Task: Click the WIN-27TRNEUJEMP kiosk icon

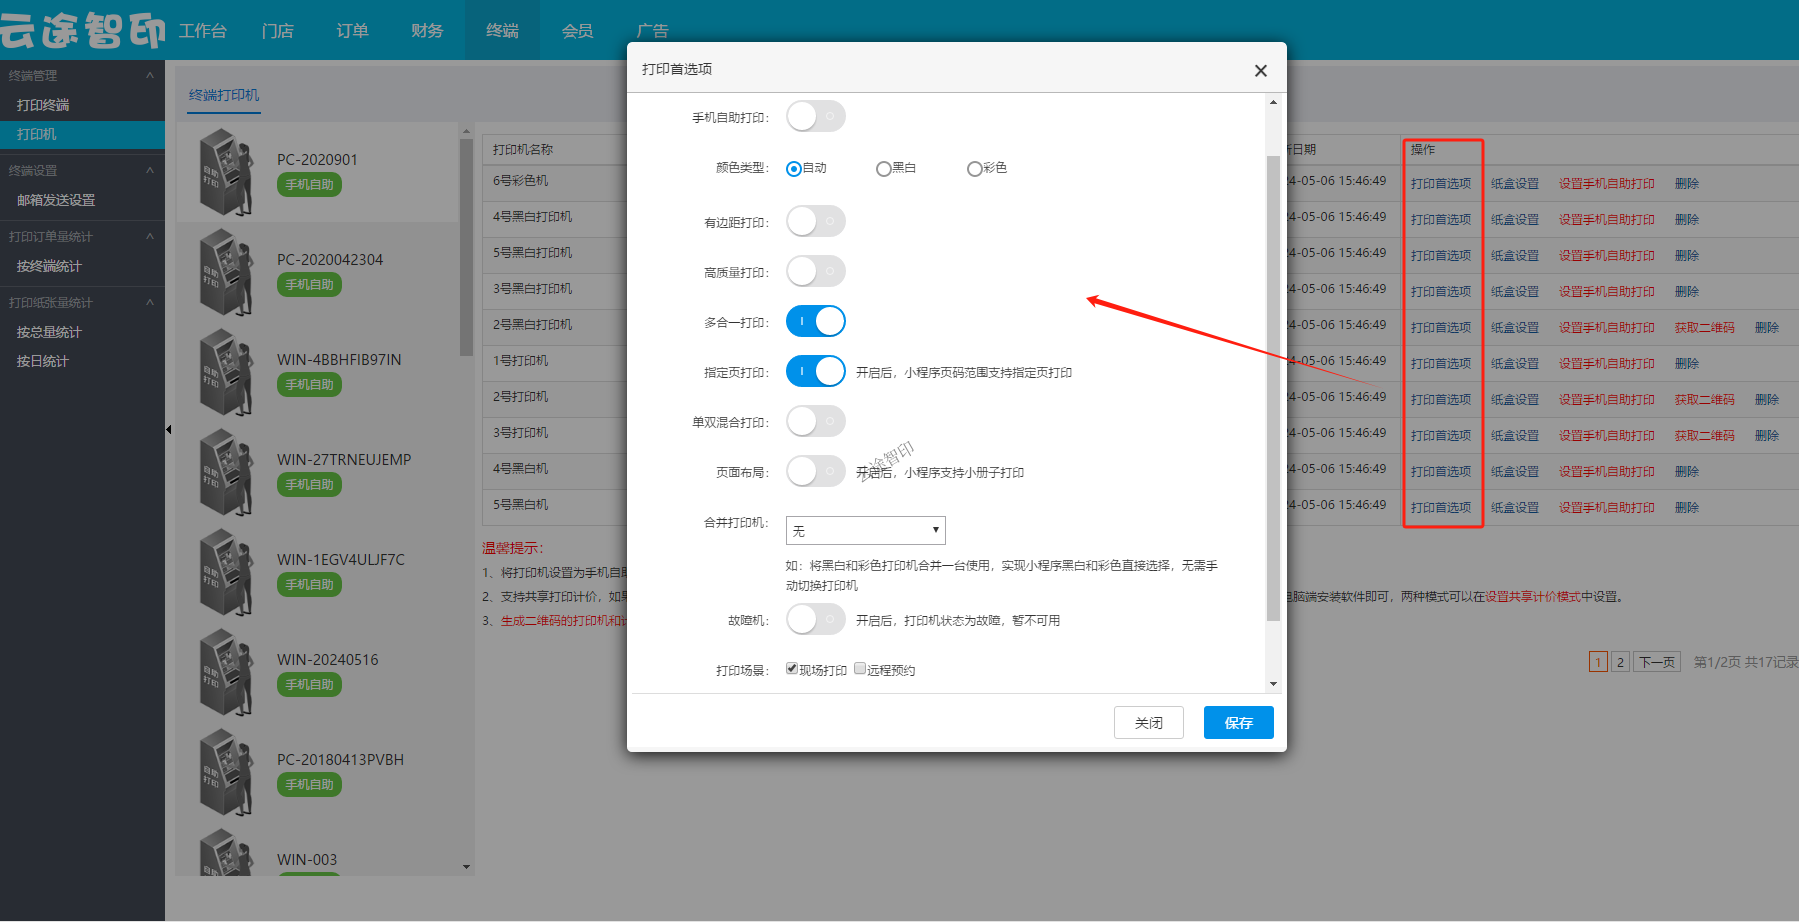Action: pyautogui.click(x=226, y=473)
